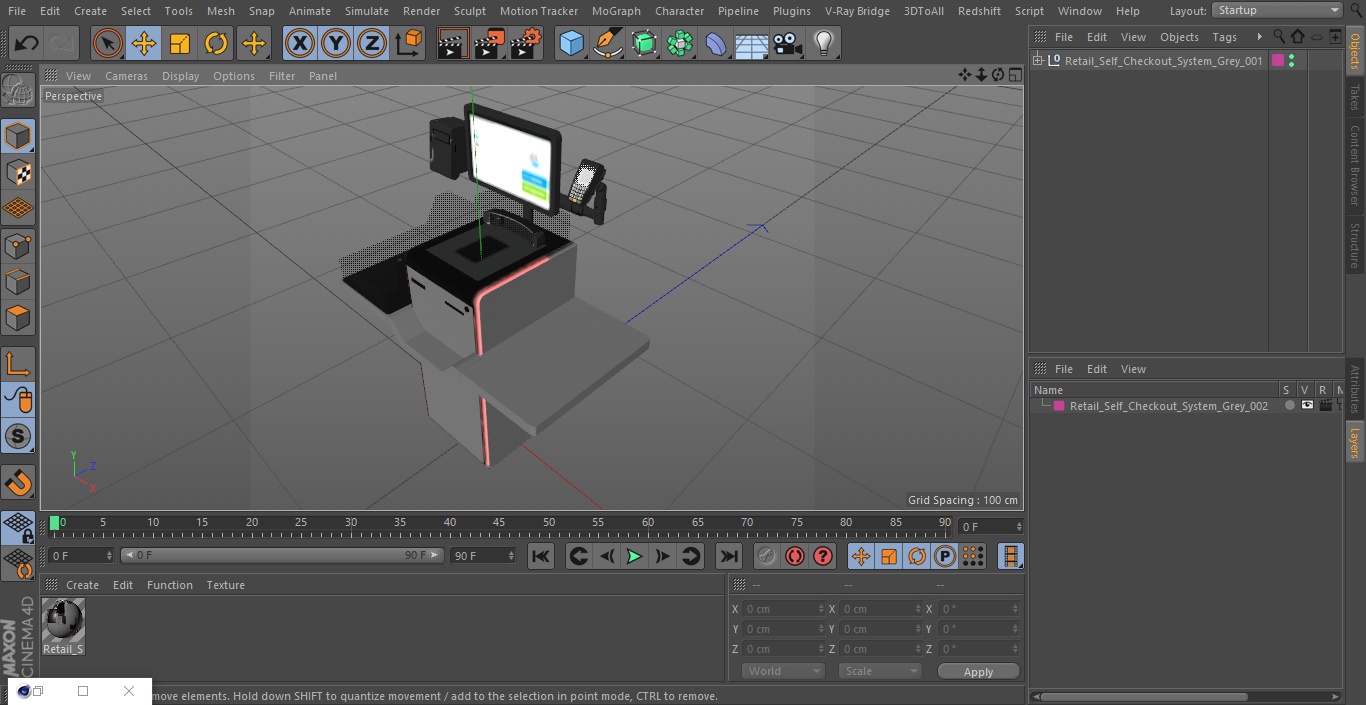The width and height of the screenshot is (1366, 705).
Task: Click pink layer color swatch for Grey_002
Action: point(1059,406)
